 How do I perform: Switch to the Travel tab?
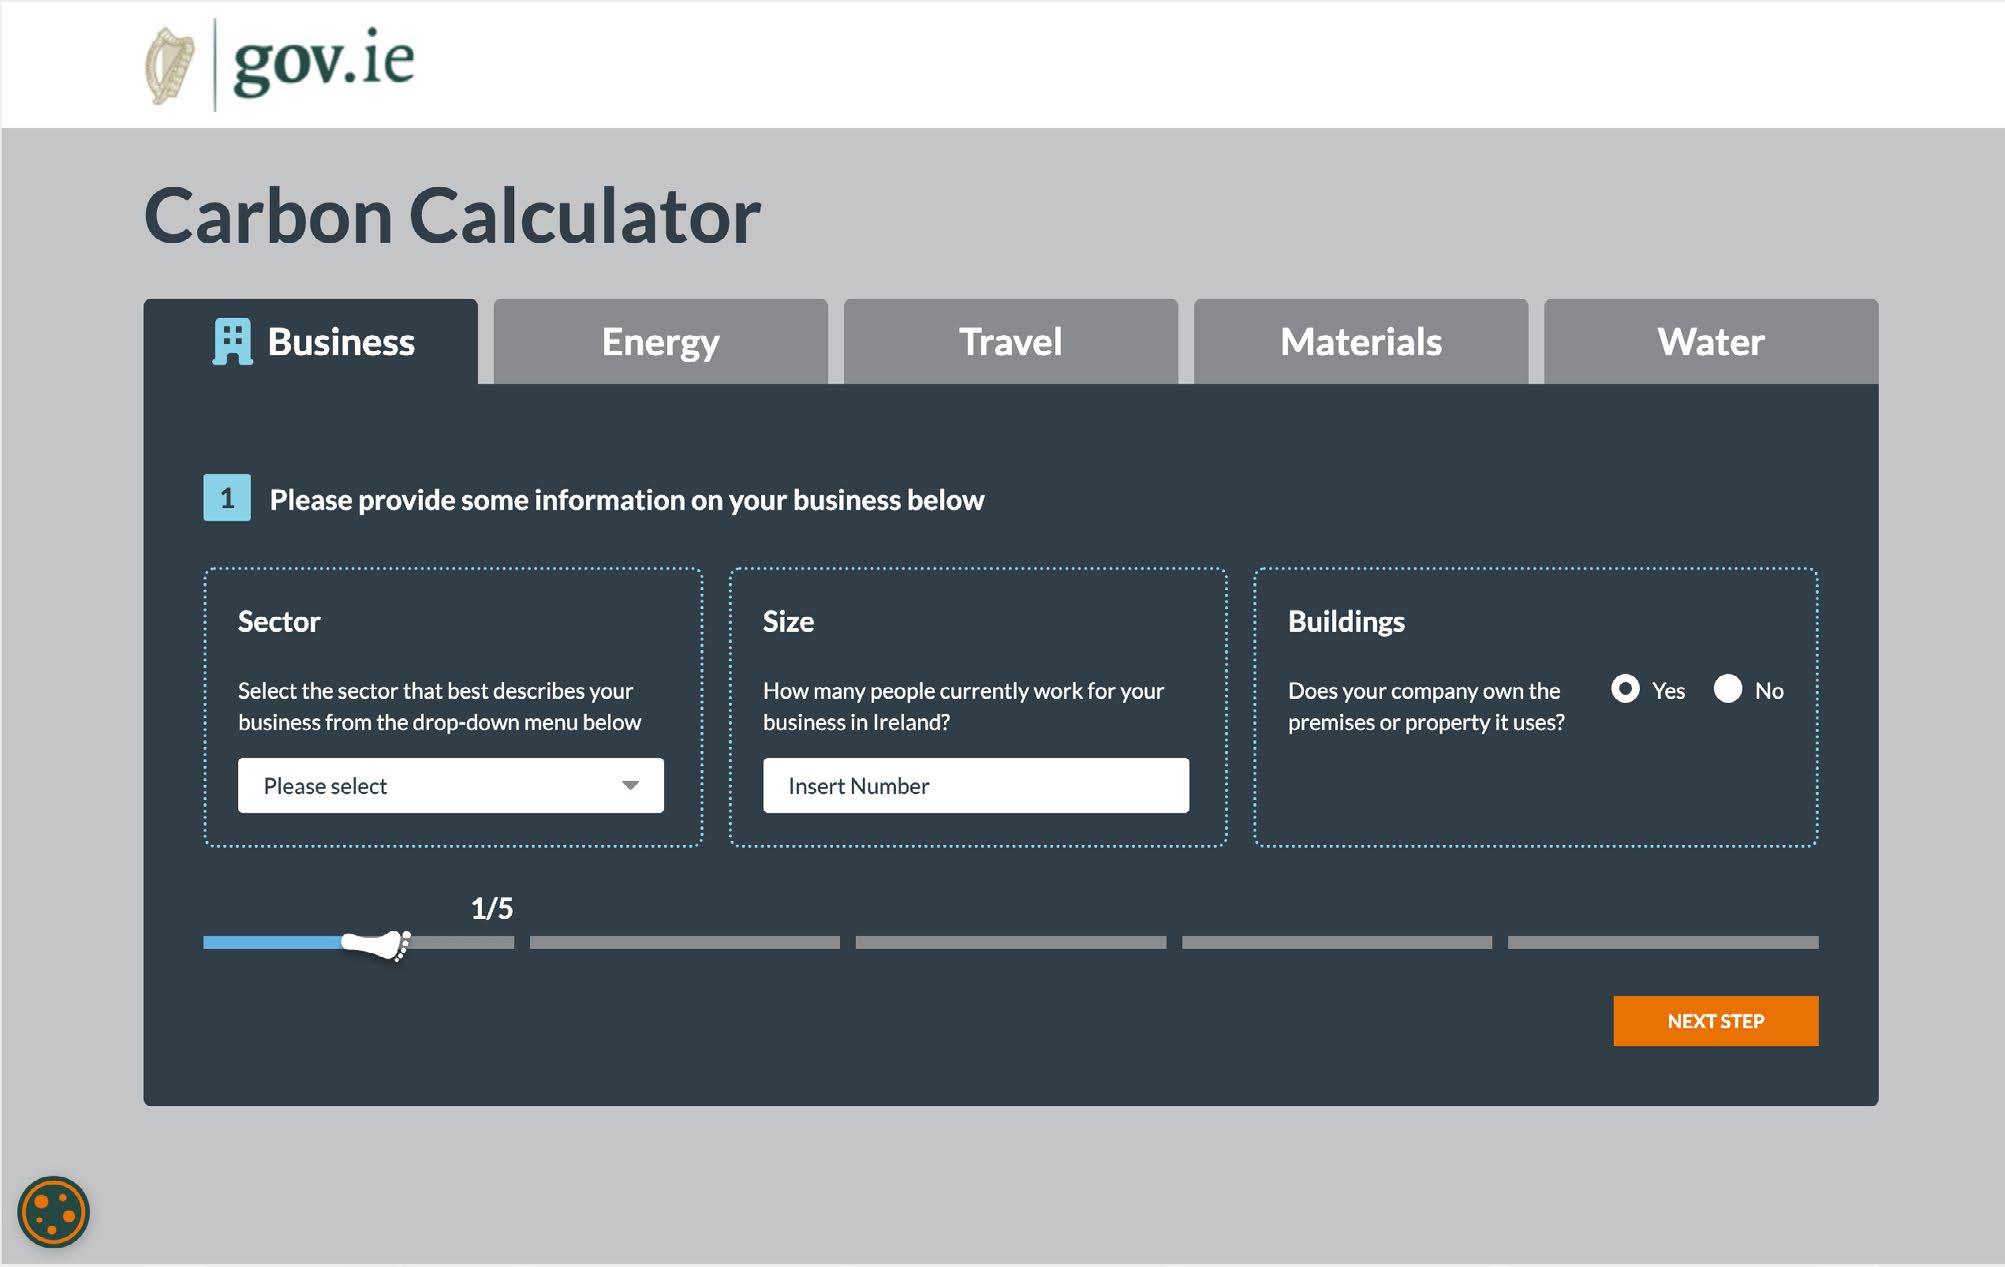[1010, 342]
